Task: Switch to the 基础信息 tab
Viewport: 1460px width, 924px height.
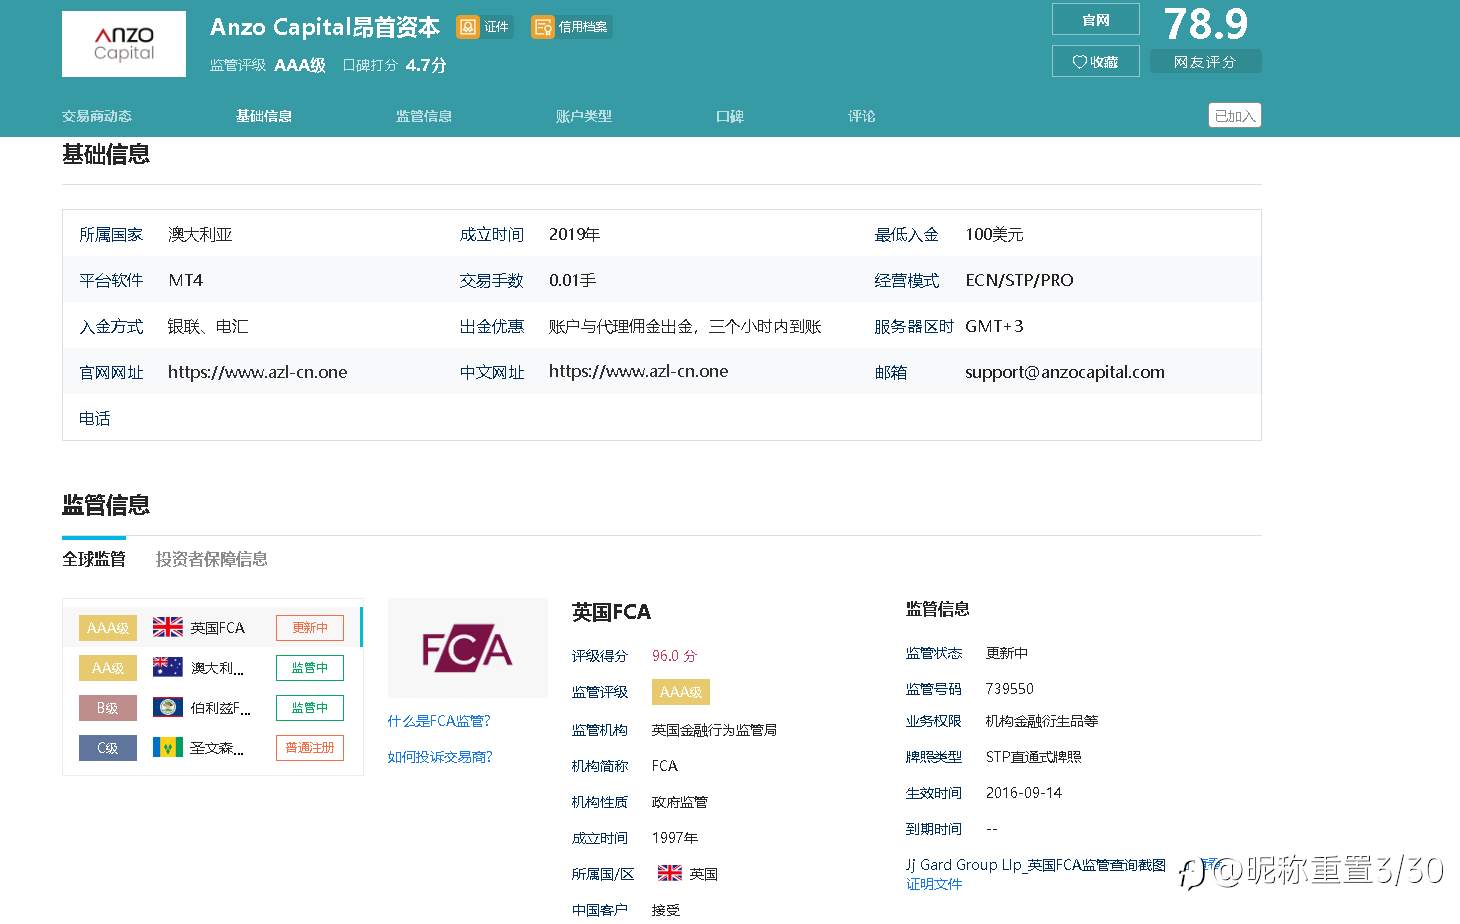Action: coord(264,116)
